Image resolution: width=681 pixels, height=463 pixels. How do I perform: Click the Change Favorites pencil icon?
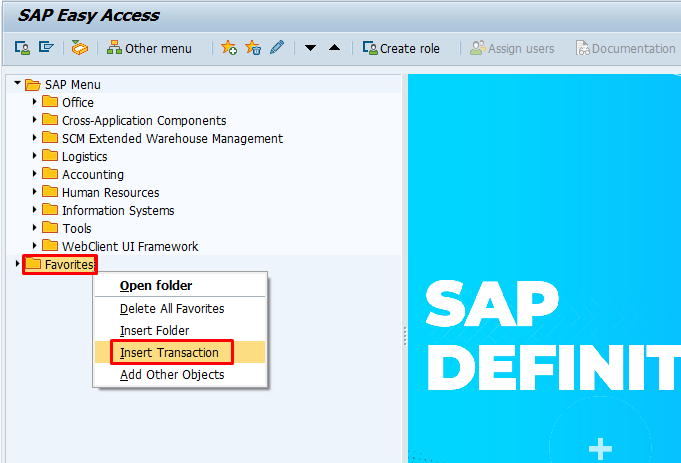pos(277,47)
